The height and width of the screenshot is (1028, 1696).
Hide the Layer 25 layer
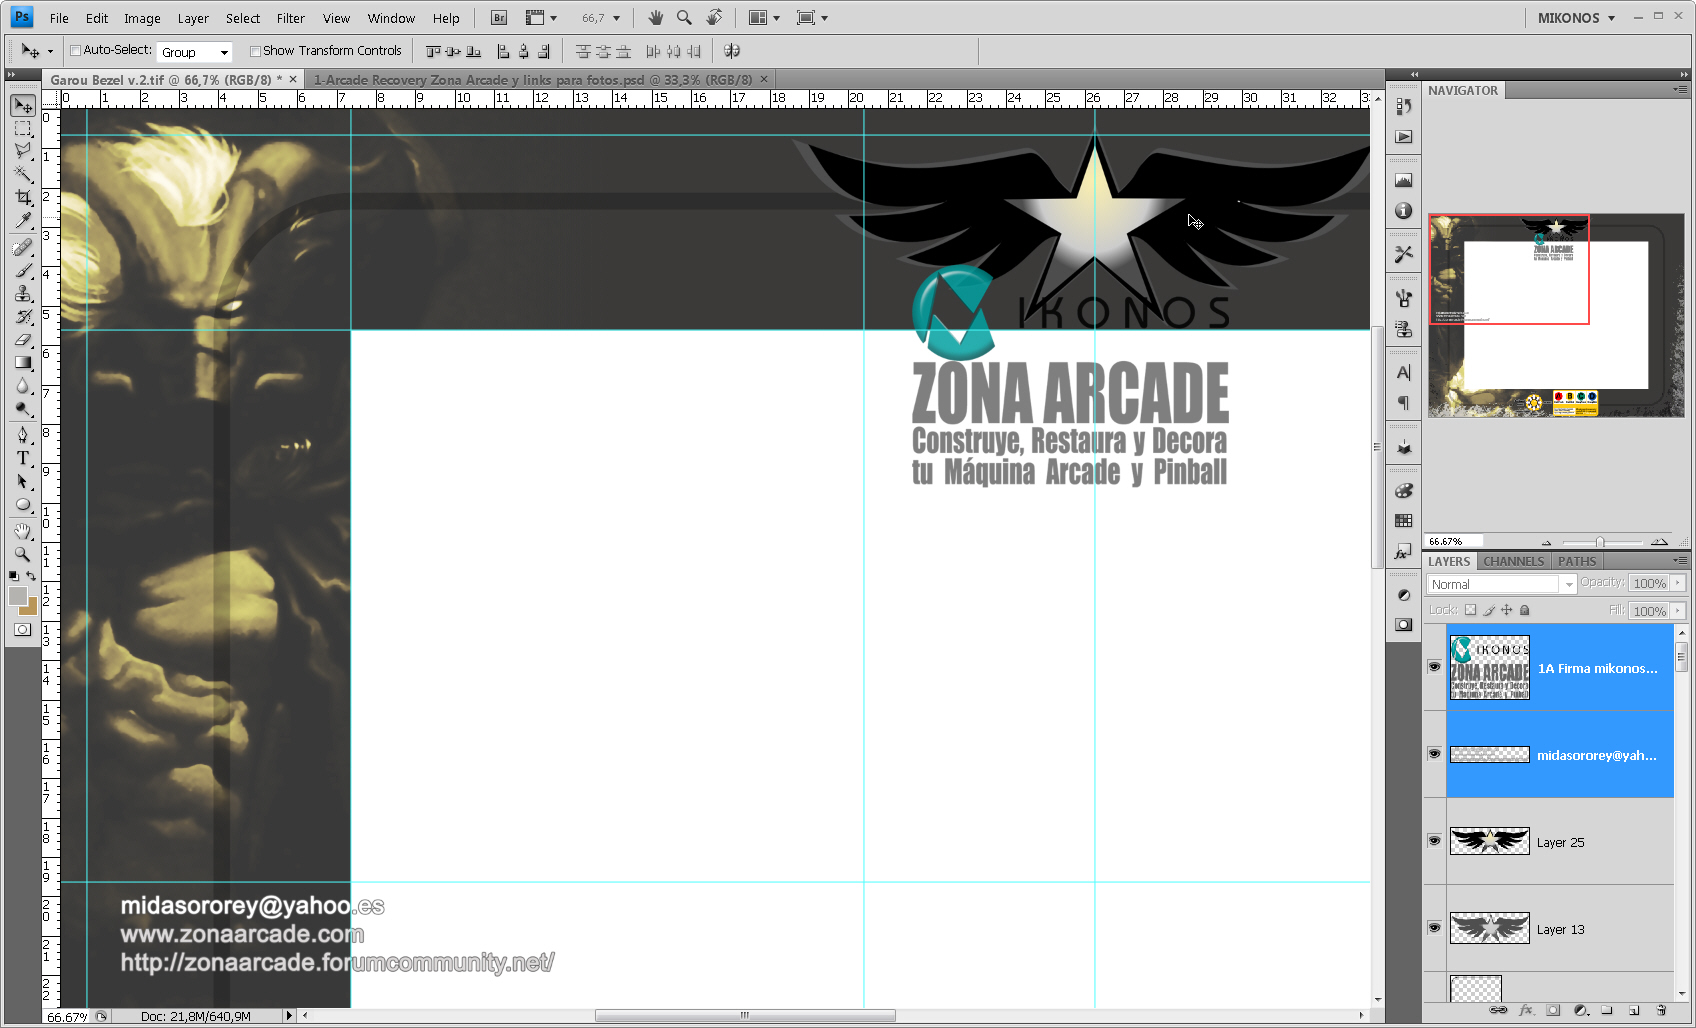1434,841
